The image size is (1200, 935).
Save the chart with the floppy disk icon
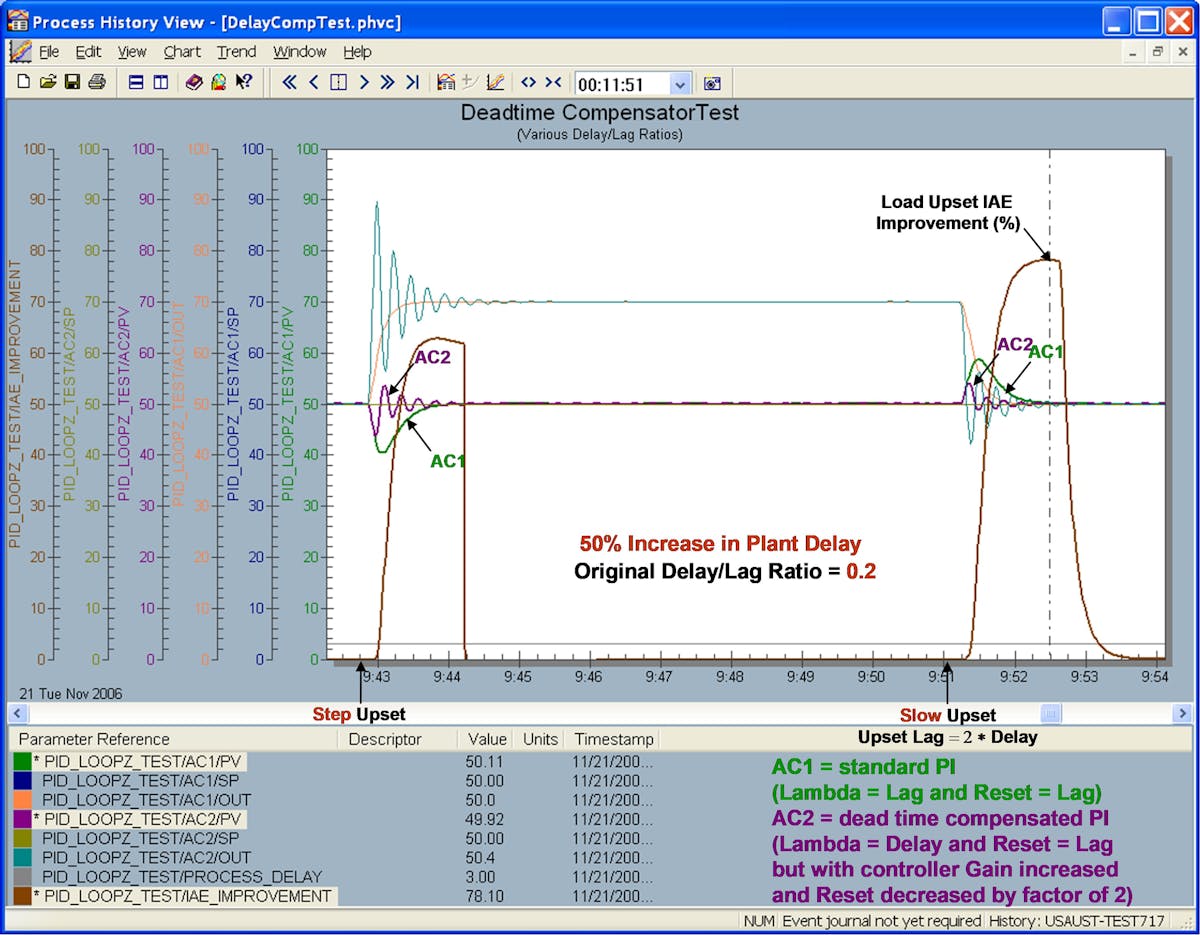[72, 83]
